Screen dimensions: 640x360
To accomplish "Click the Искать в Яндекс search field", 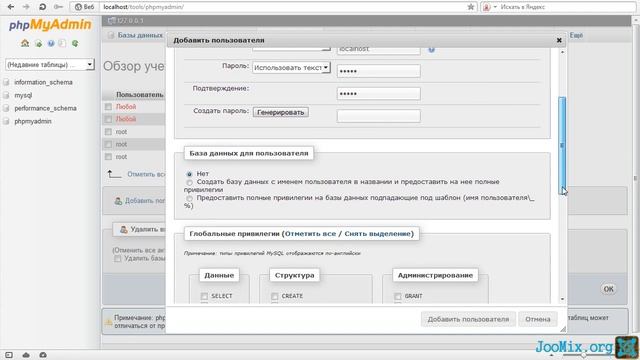I will click(567, 7).
